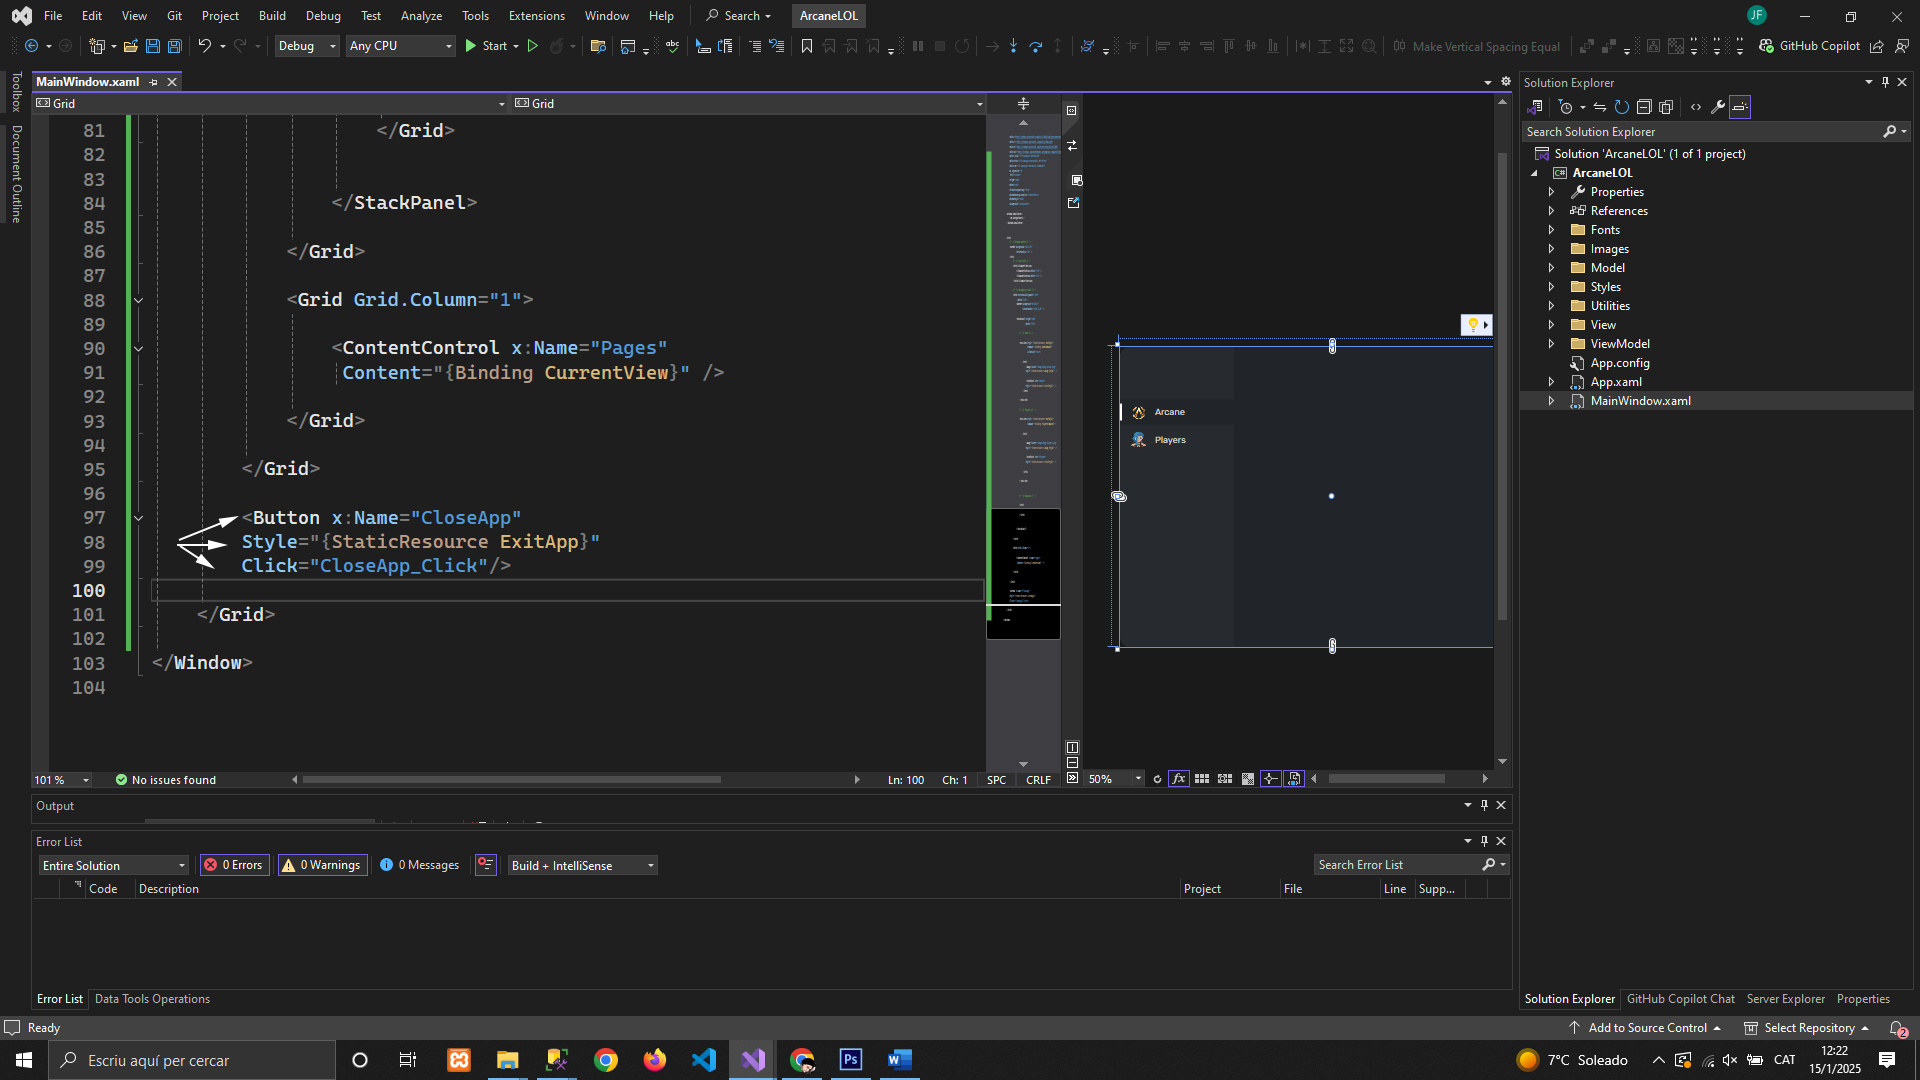Screen dimensions: 1920x1080
Task: Toggle the snap grid display button
Action: point(1202,779)
